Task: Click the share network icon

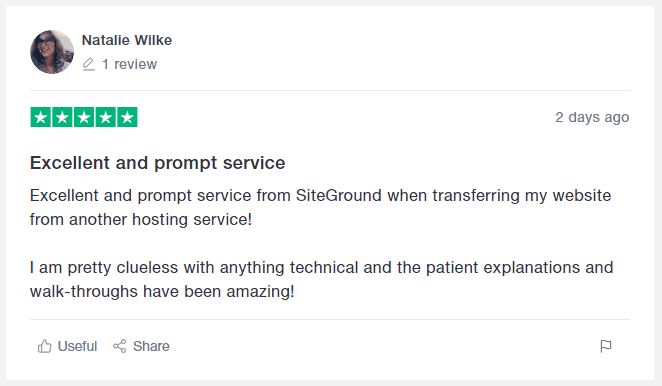Action: pyautogui.click(x=119, y=346)
